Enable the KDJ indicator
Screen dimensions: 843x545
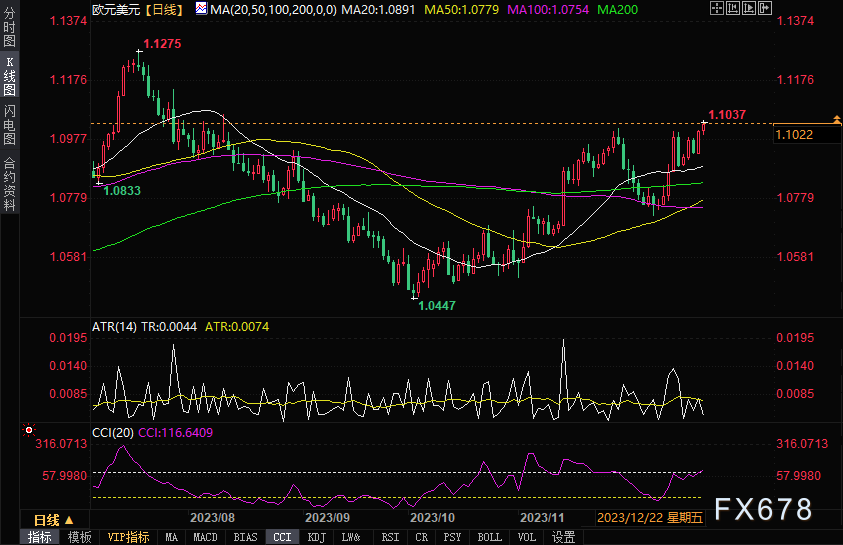pos(316,537)
